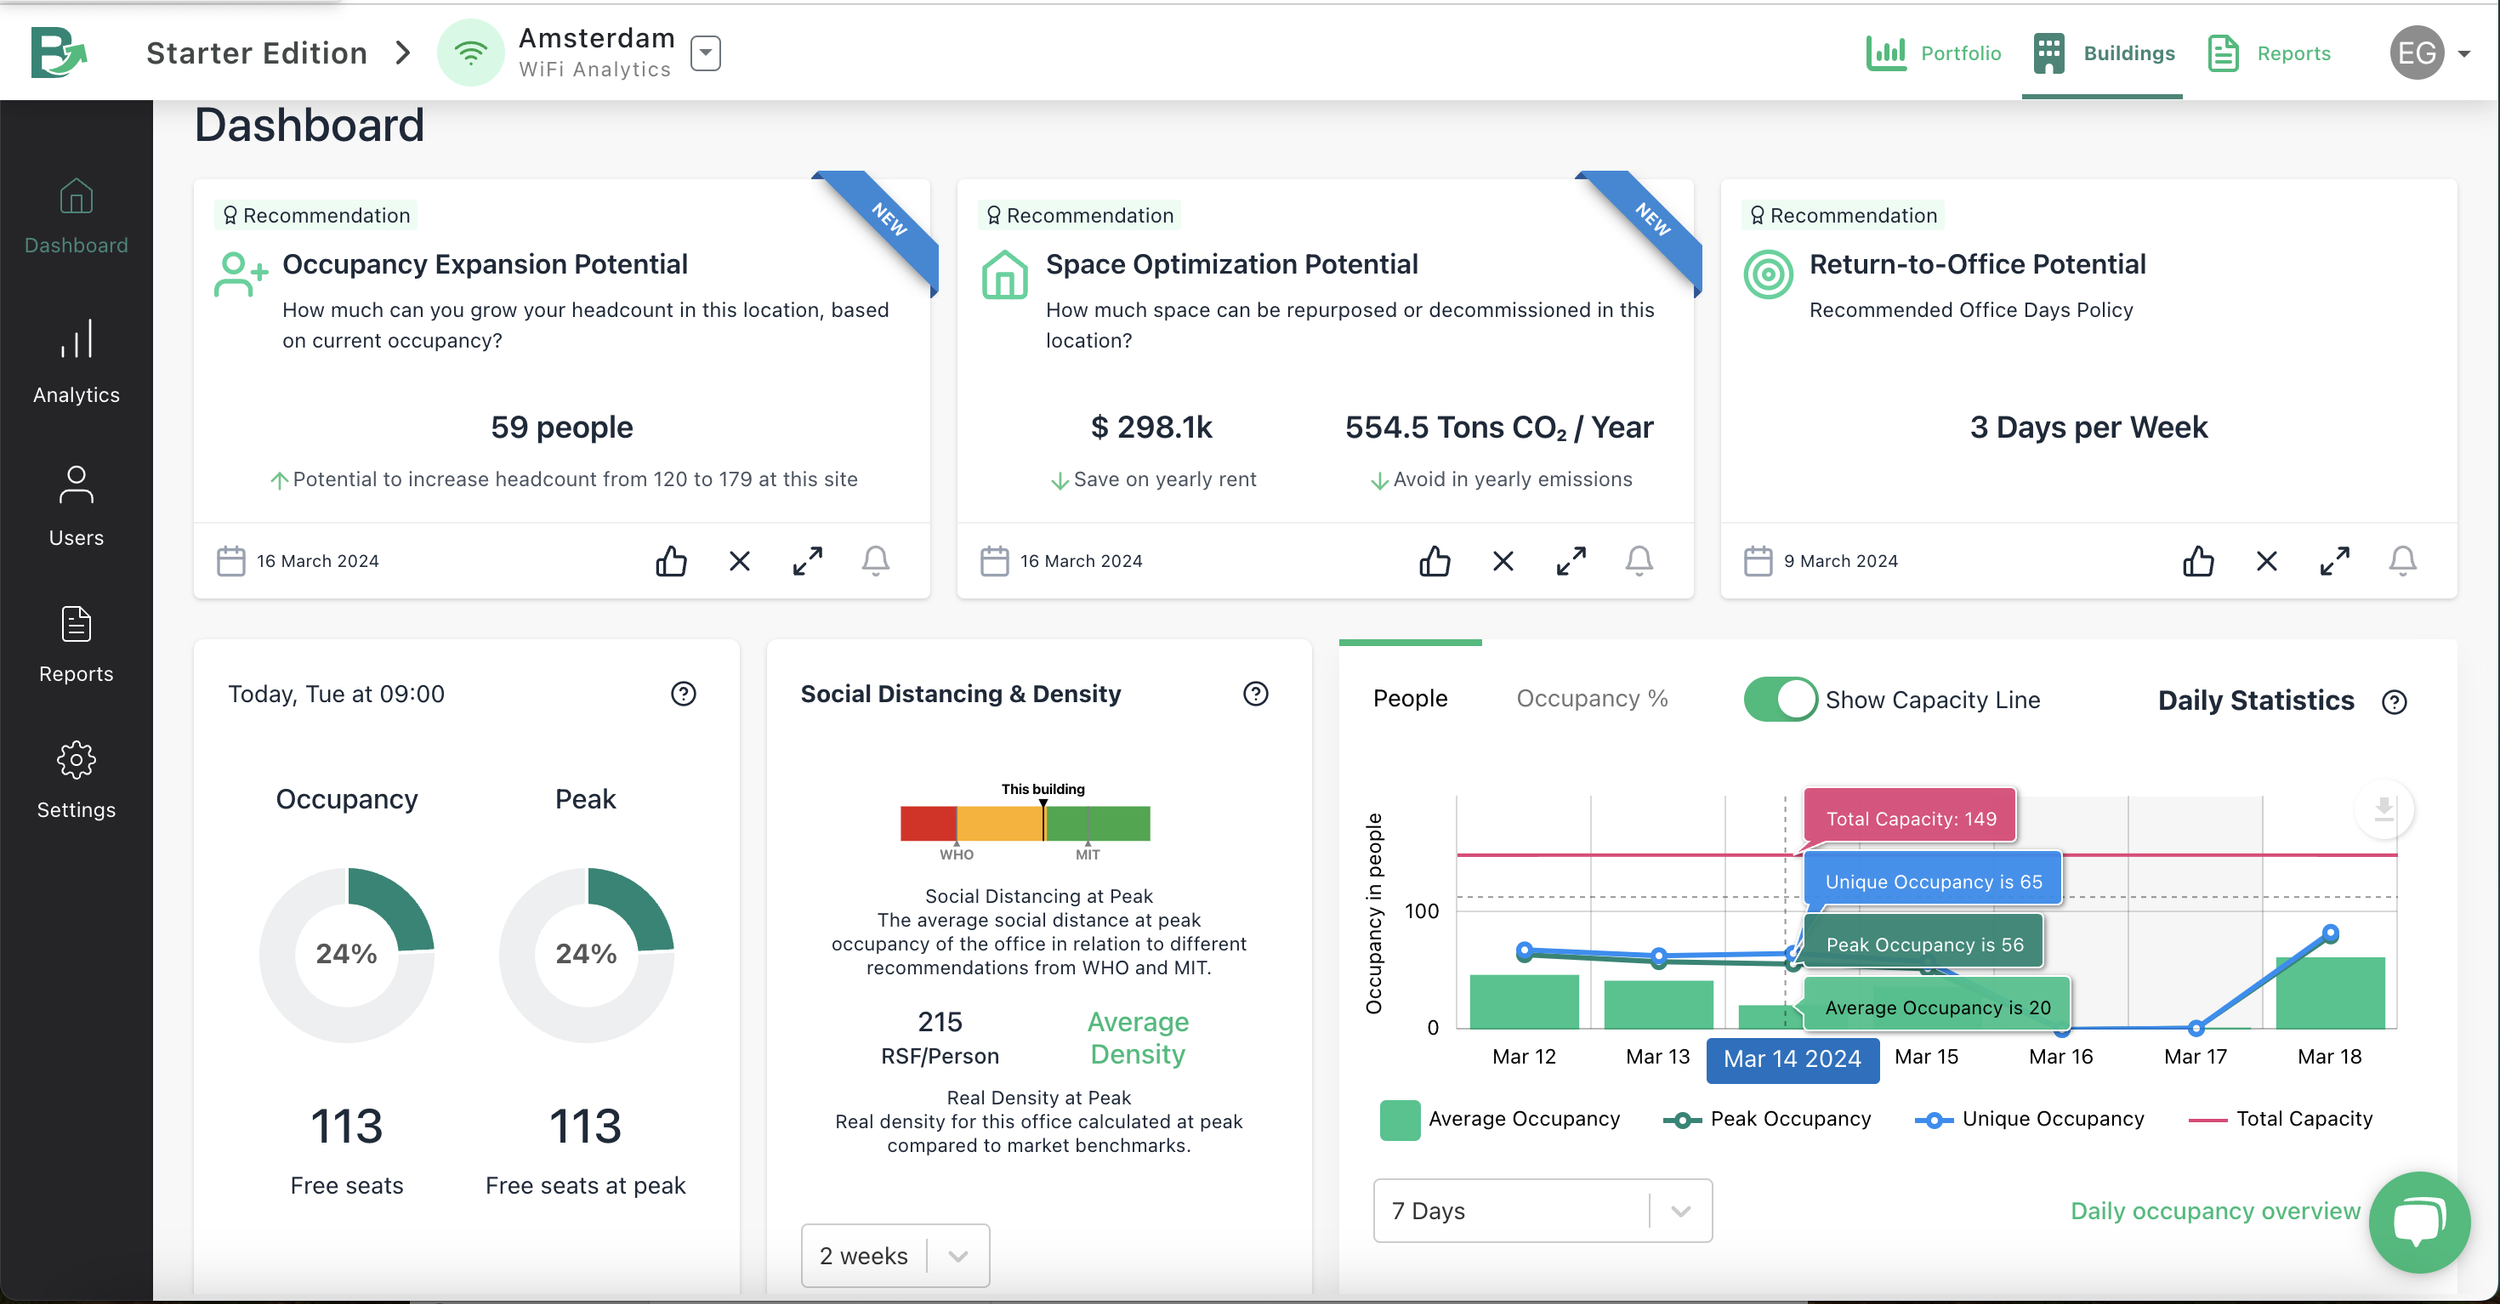This screenshot has height=1304, width=2500.
Task: Open Reports in the left sidebar
Action: pos(76,645)
